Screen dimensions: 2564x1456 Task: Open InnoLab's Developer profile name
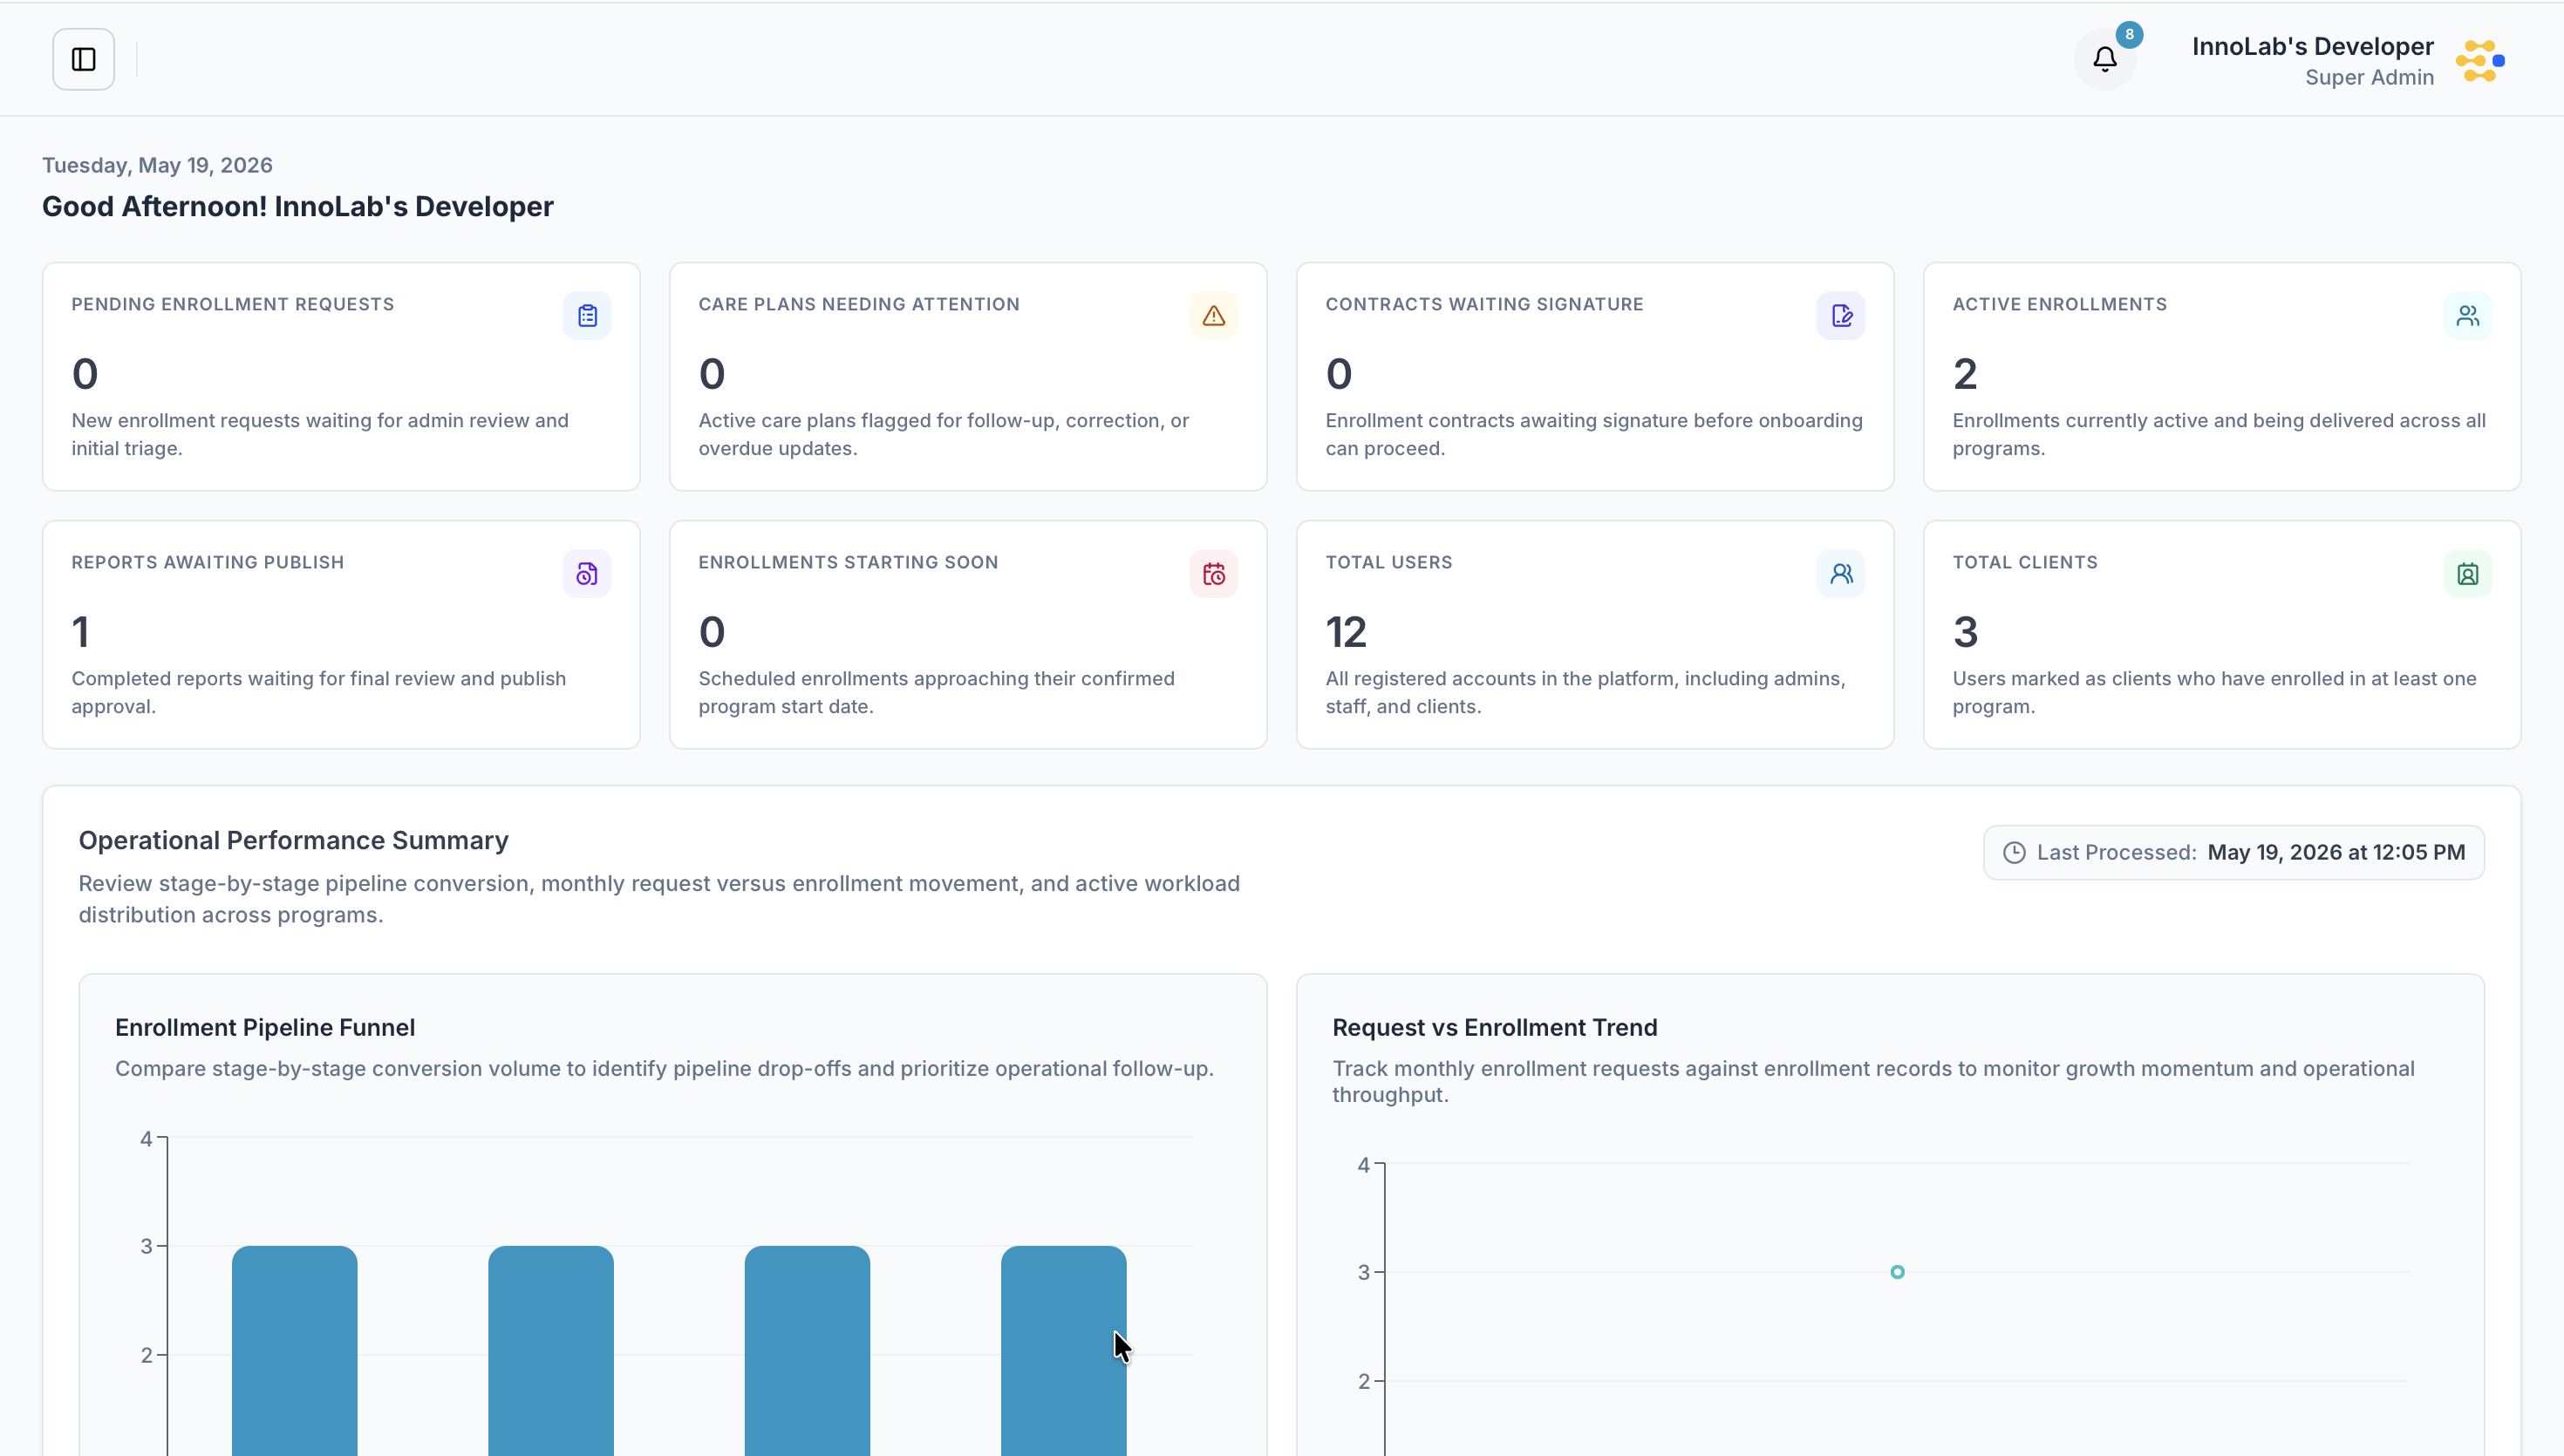pos(2312,46)
